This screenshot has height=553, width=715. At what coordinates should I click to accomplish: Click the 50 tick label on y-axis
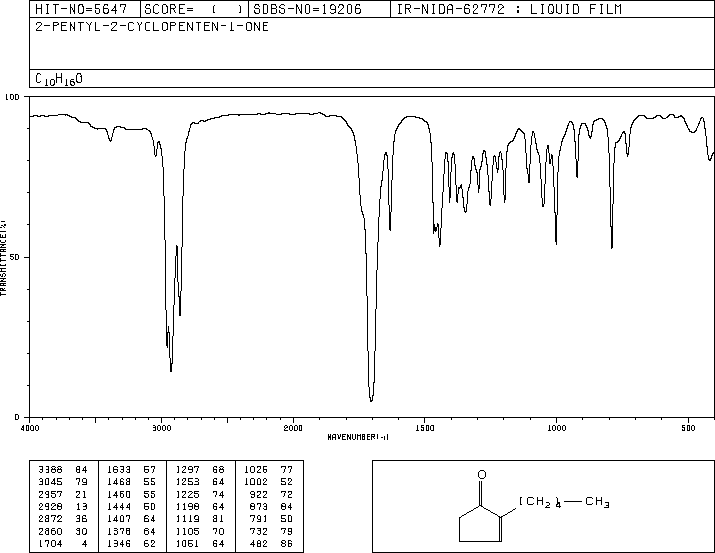(15, 258)
